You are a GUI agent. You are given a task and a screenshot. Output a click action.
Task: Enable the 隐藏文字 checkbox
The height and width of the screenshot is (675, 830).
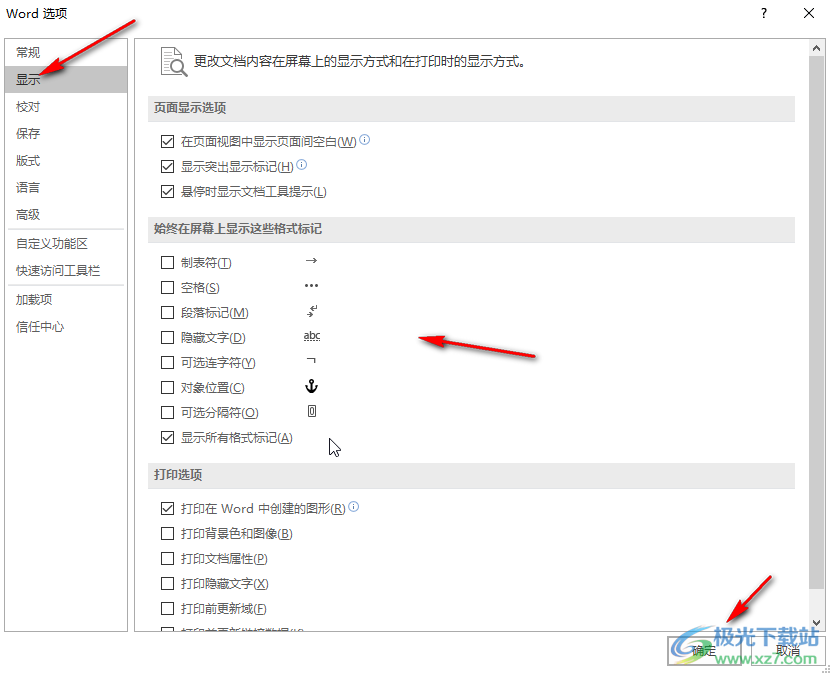[x=167, y=338]
